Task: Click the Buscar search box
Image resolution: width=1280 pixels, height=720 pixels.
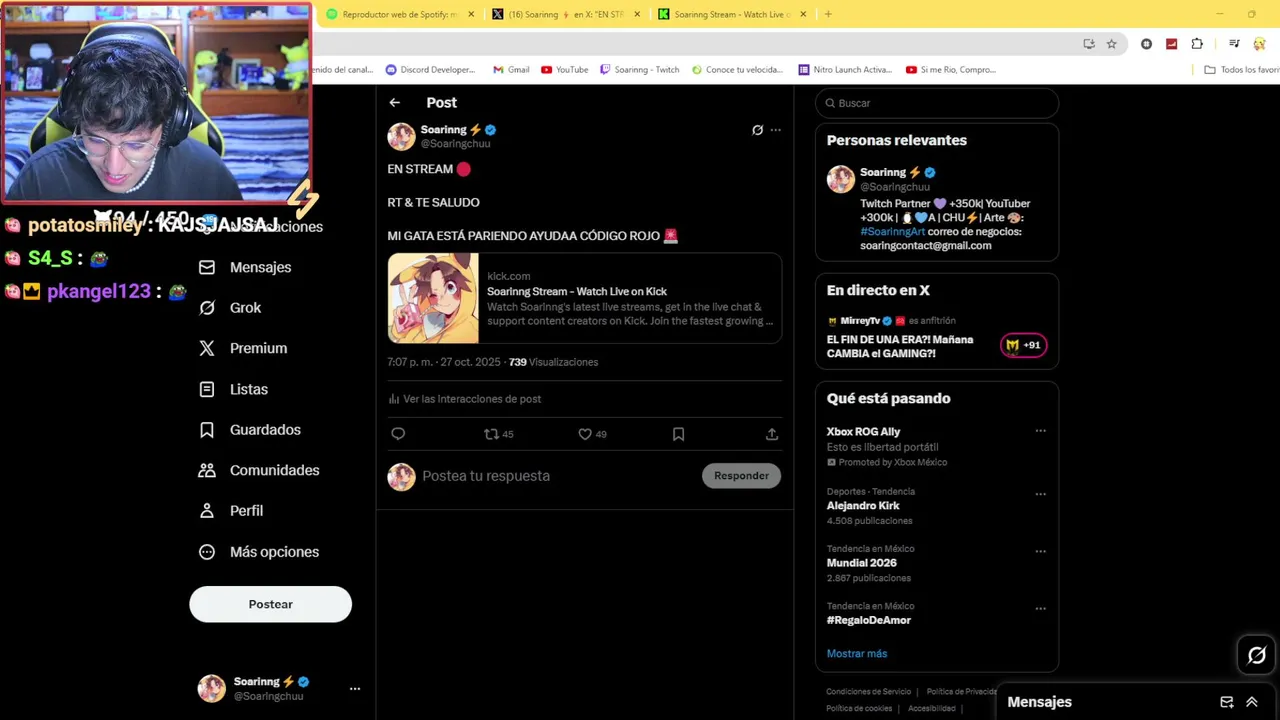Action: tap(937, 103)
